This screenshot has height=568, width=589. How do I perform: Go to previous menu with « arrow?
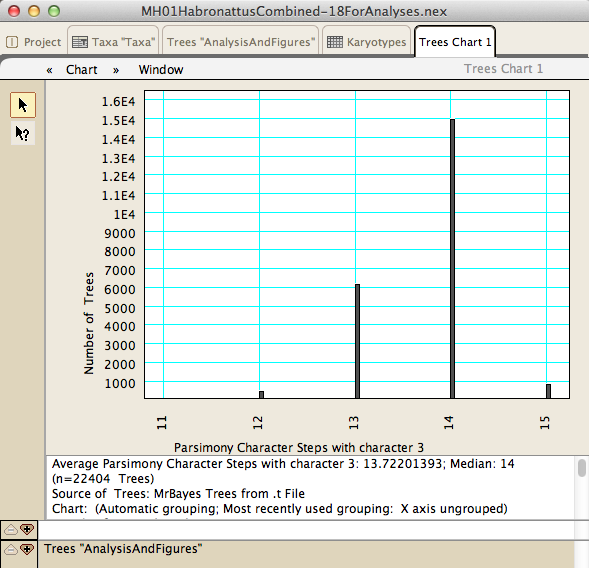click(50, 70)
